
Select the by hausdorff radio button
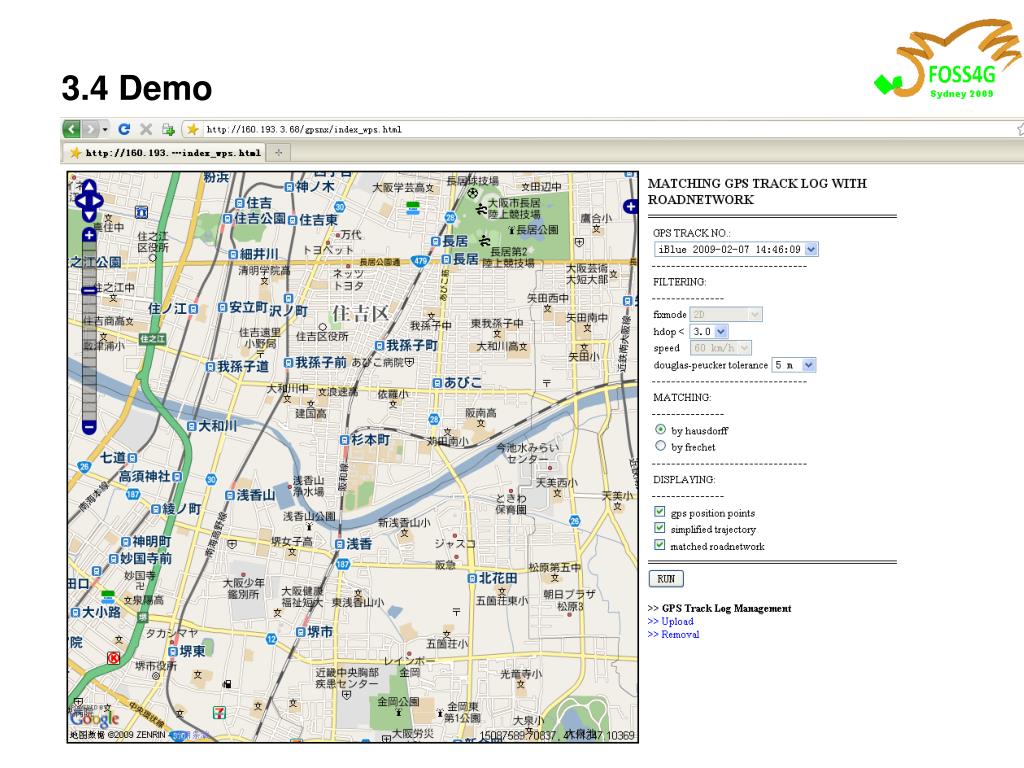click(x=660, y=429)
